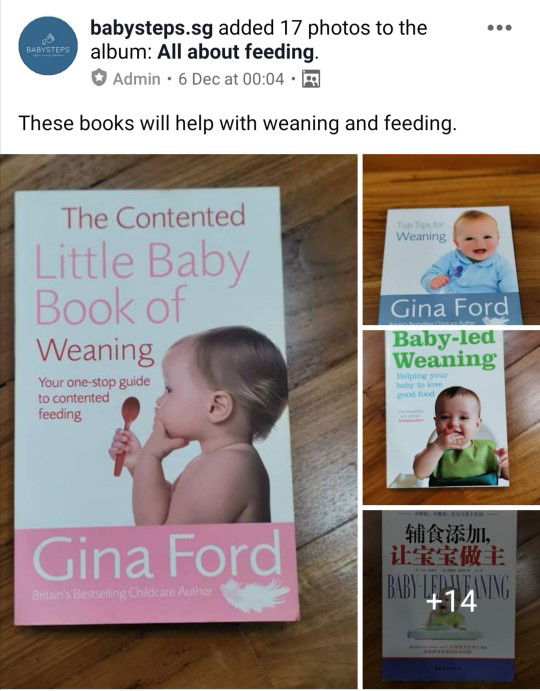Click the Gina Ford pink banner in large photo
The image size is (540, 691).
click(x=155, y=574)
